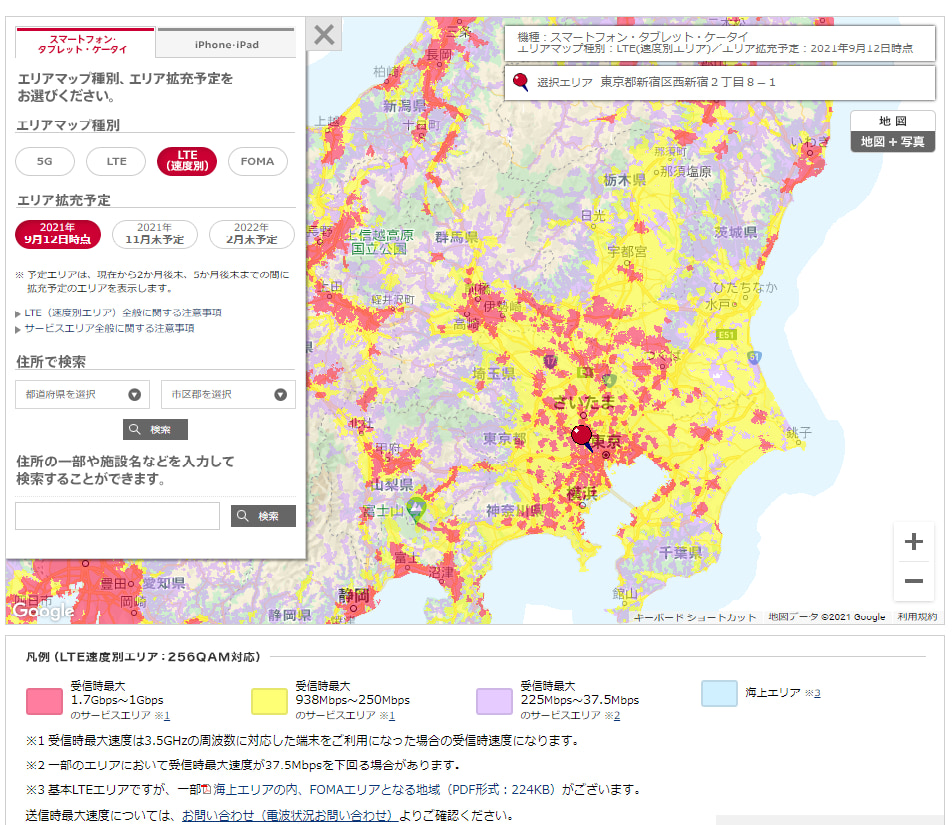Click 千葉県 label on the map
Image resolution: width=952 pixels, height=825 pixels.
click(x=681, y=552)
